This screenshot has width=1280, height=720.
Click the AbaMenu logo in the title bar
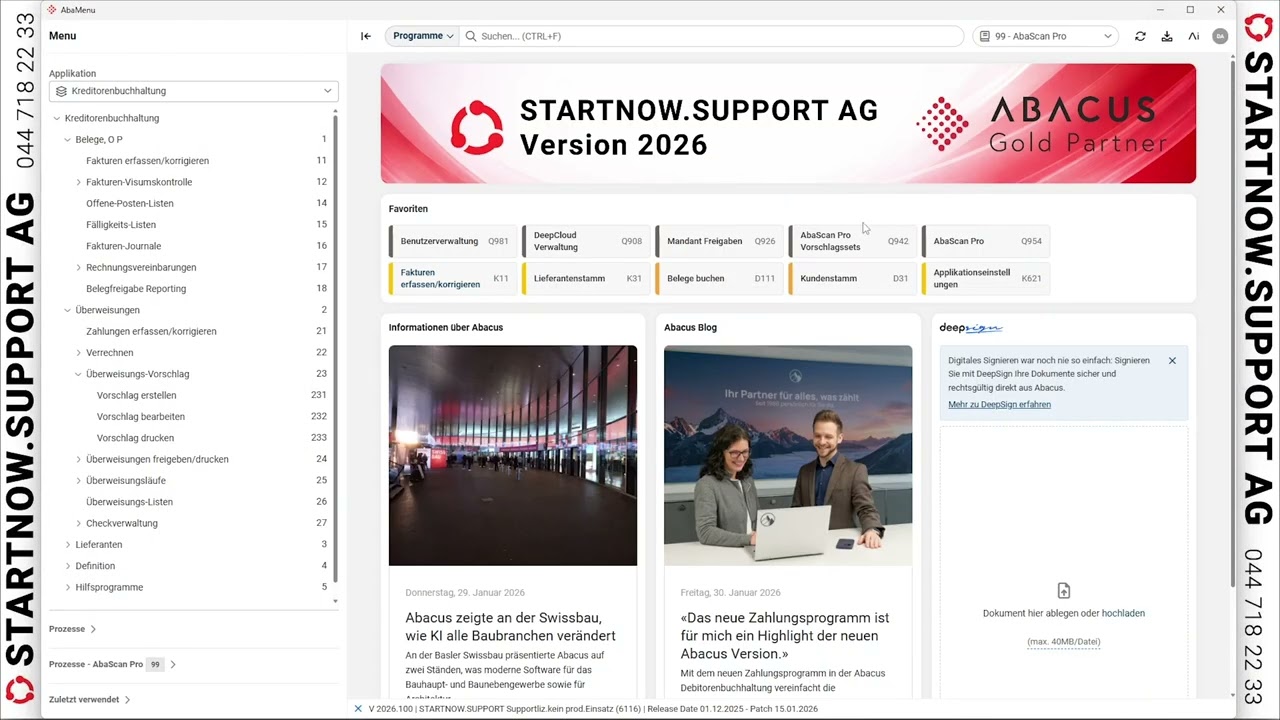coord(52,10)
